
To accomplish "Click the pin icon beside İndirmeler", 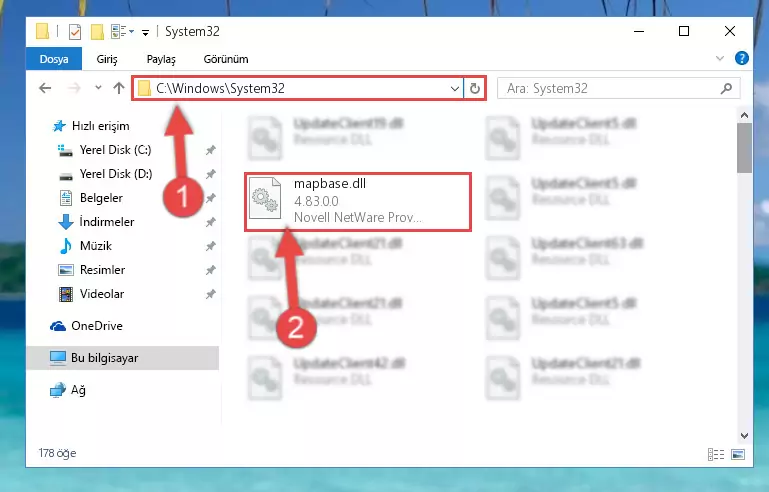I will [x=210, y=222].
